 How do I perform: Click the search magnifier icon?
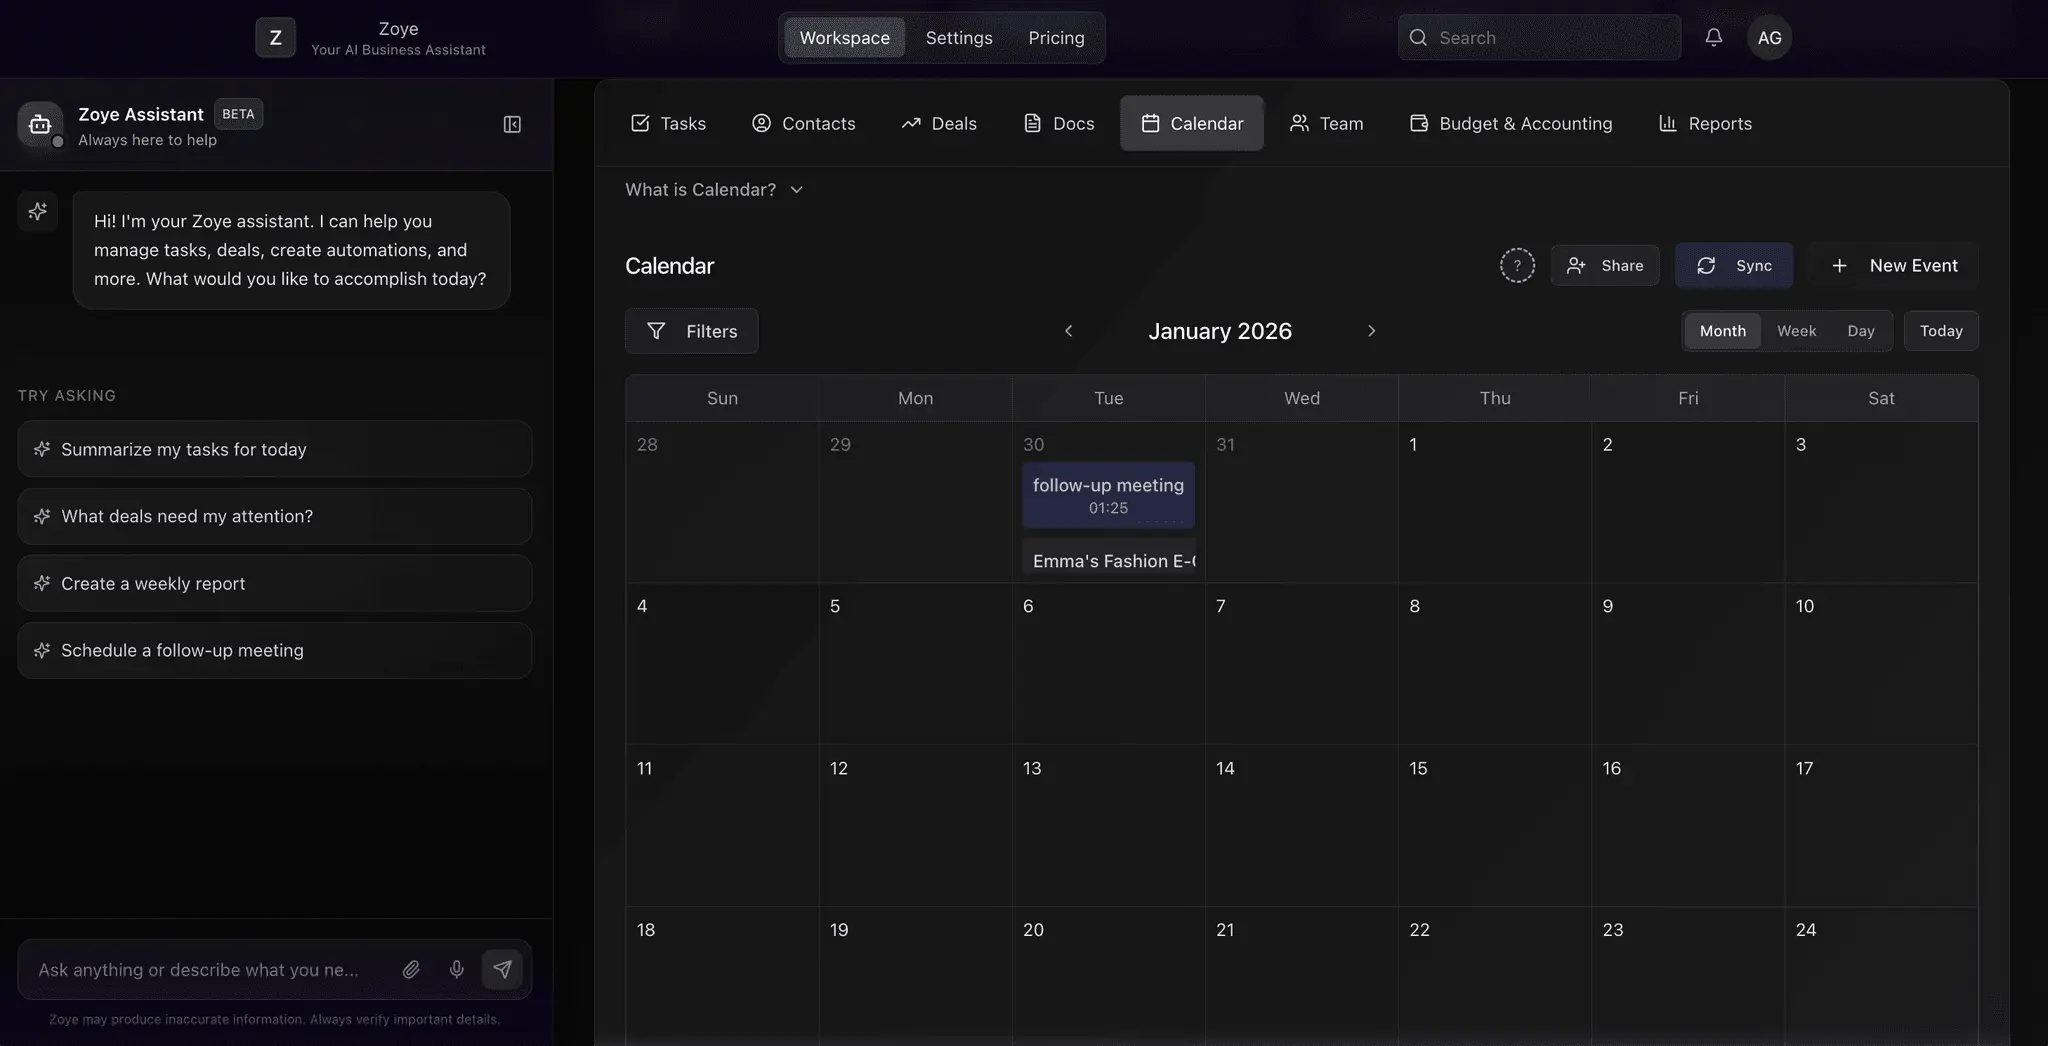pyautogui.click(x=1418, y=38)
